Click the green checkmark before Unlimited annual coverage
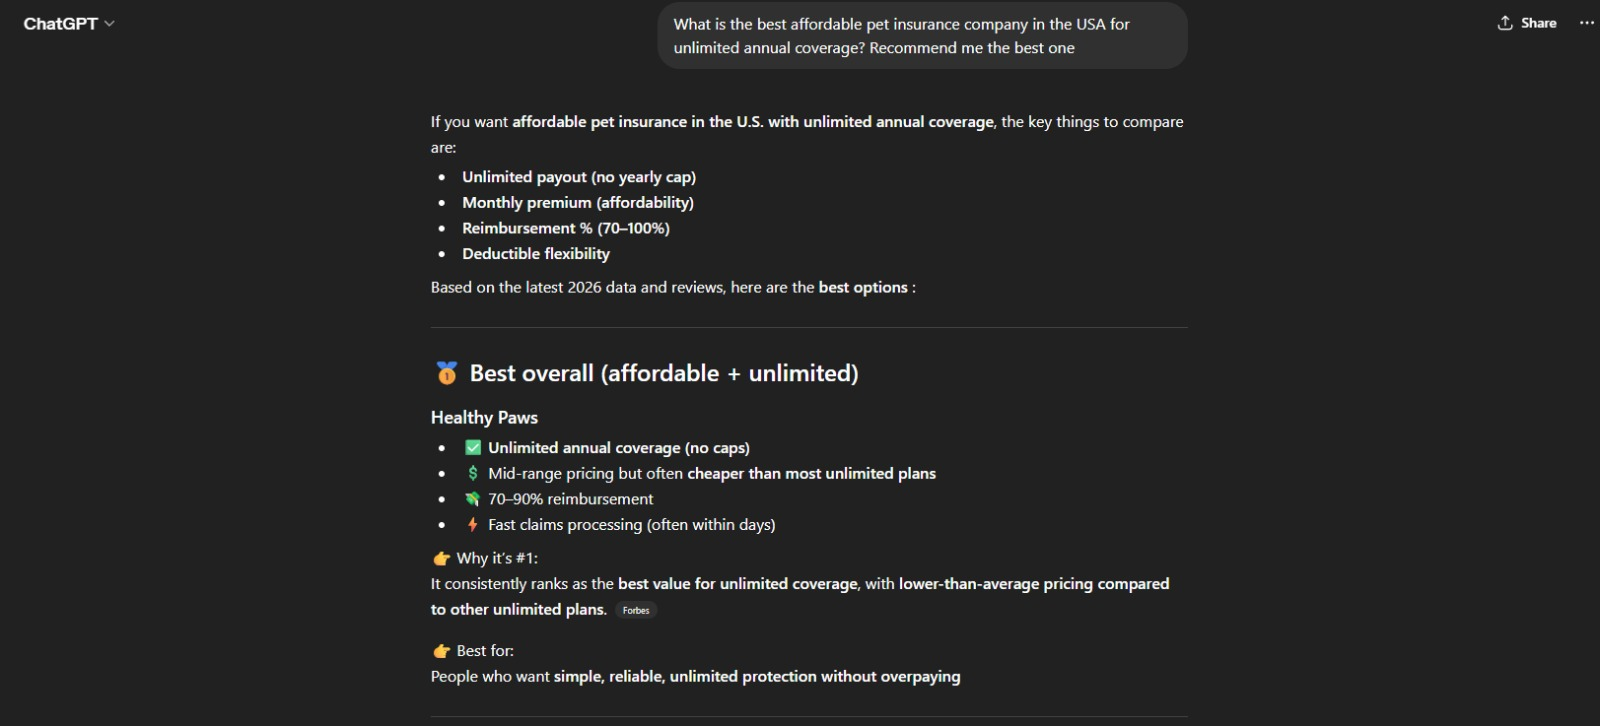Screen dimensions: 1600x726 [x=473, y=447]
